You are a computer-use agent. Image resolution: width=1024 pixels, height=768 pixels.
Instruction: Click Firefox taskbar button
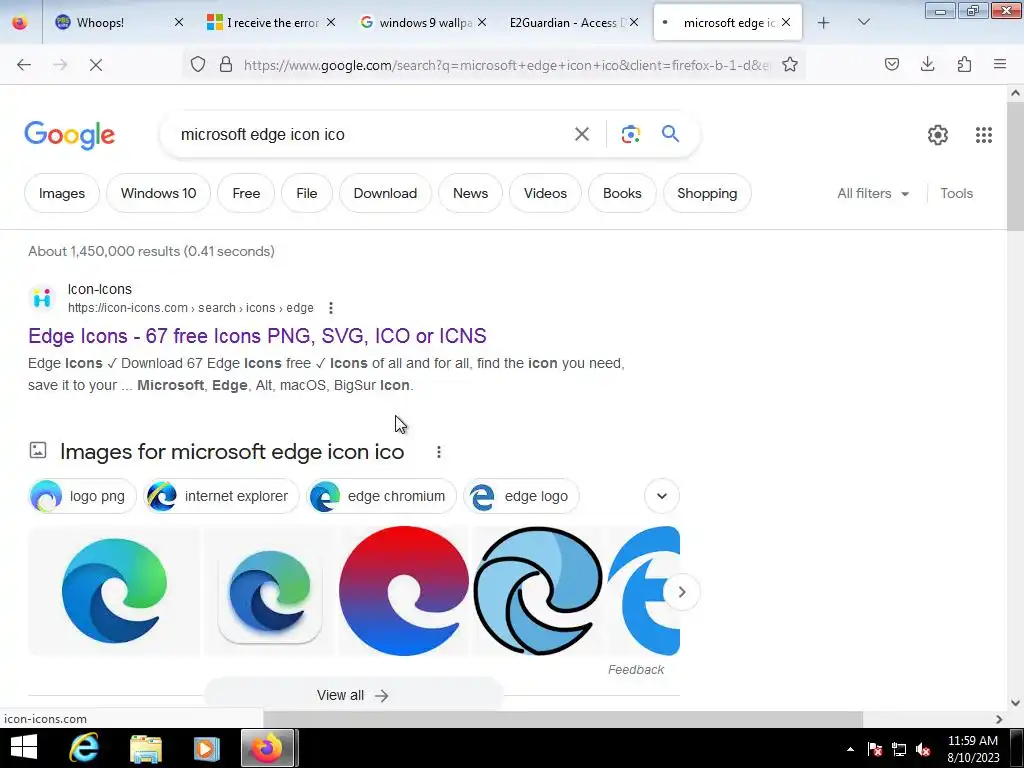pyautogui.click(x=268, y=748)
